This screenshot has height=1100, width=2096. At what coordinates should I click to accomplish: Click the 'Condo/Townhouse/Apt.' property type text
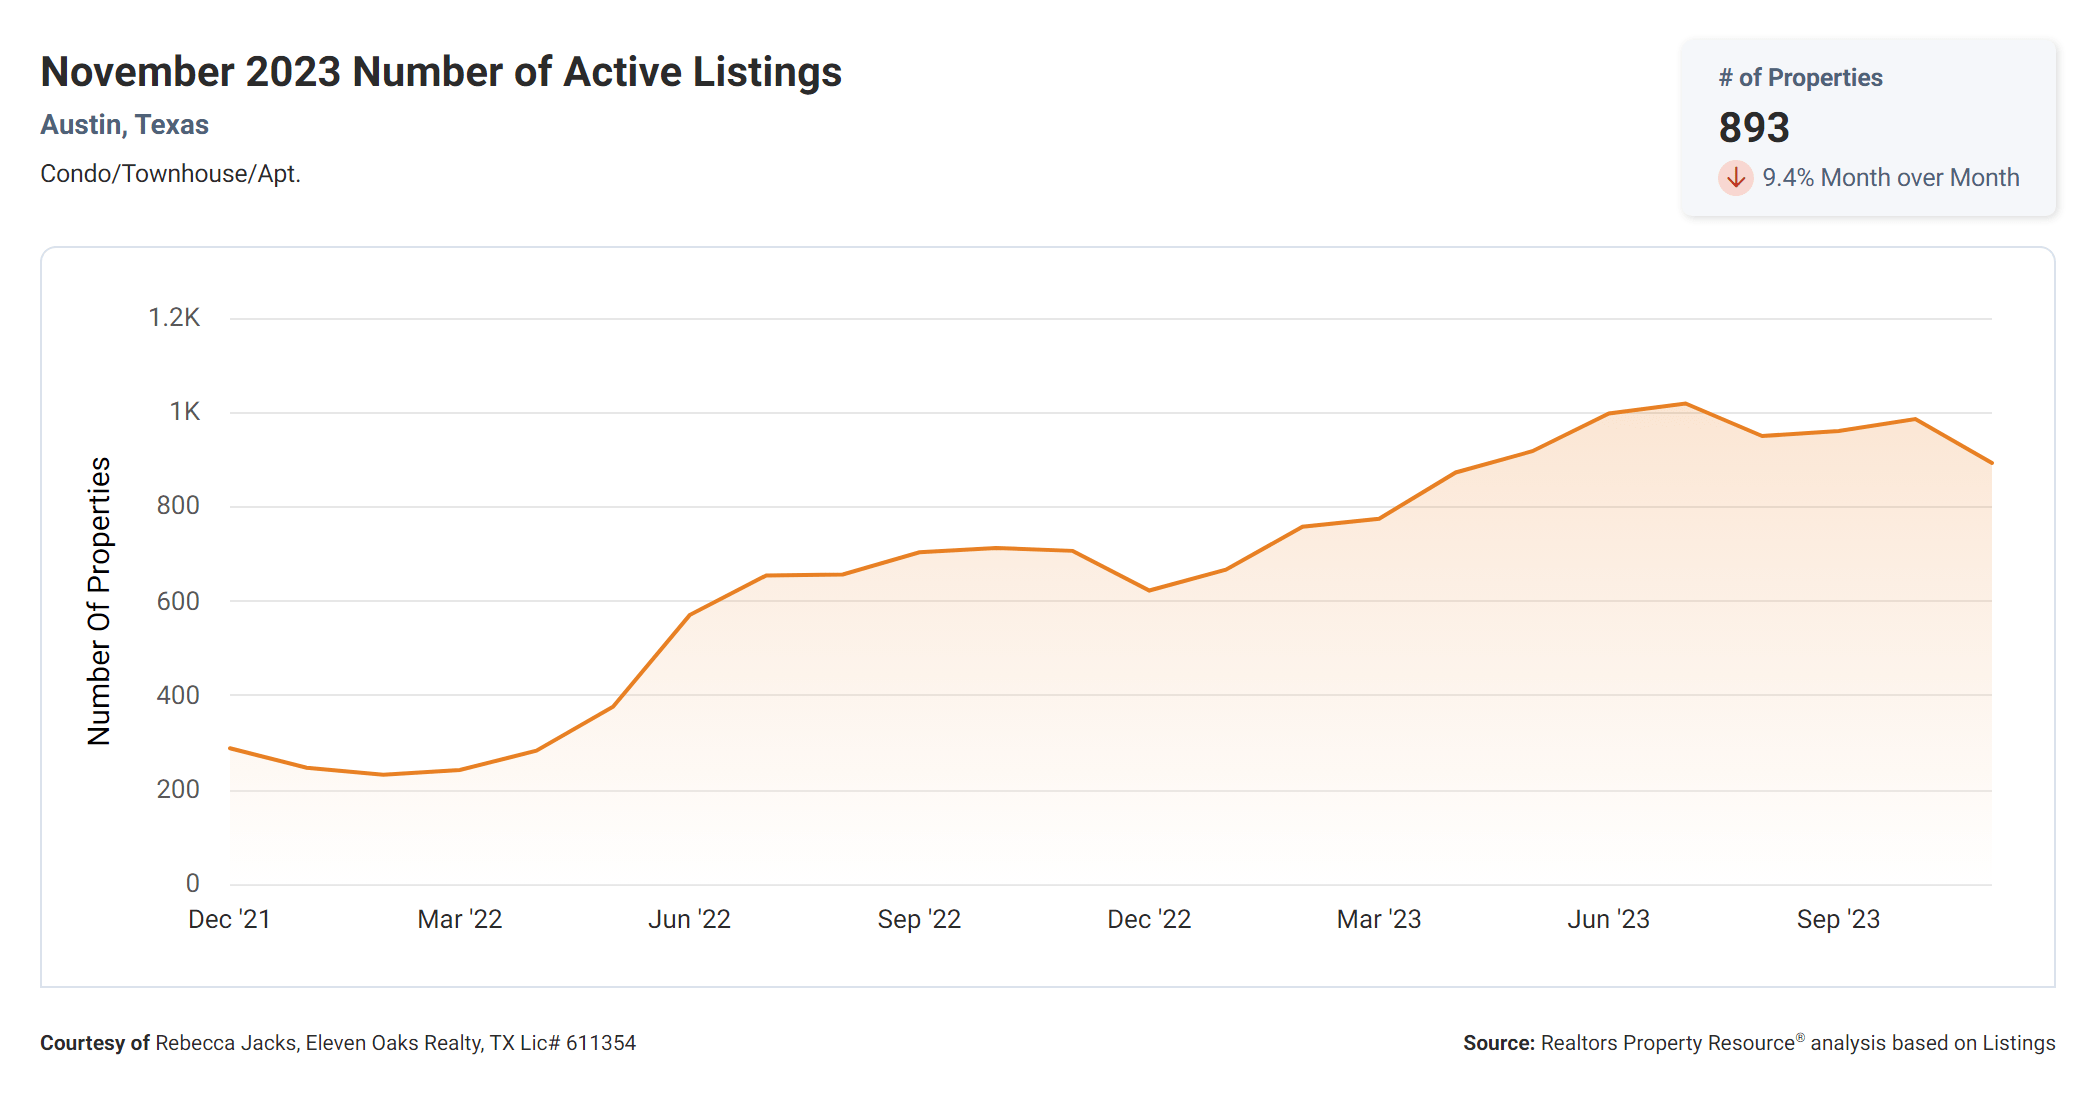(x=170, y=174)
